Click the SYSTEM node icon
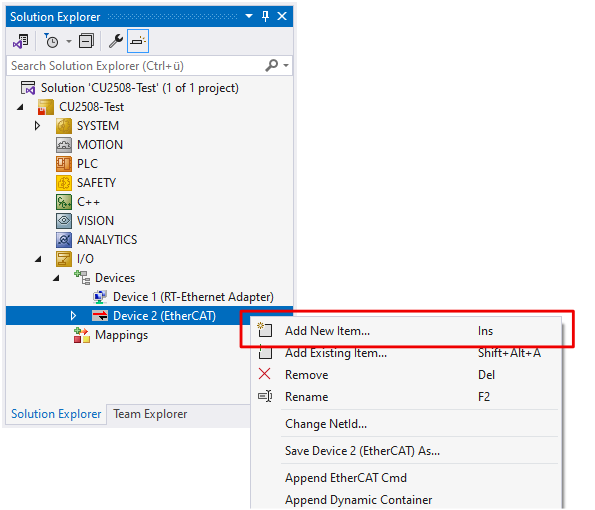The image size is (595, 510). (64, 126)
